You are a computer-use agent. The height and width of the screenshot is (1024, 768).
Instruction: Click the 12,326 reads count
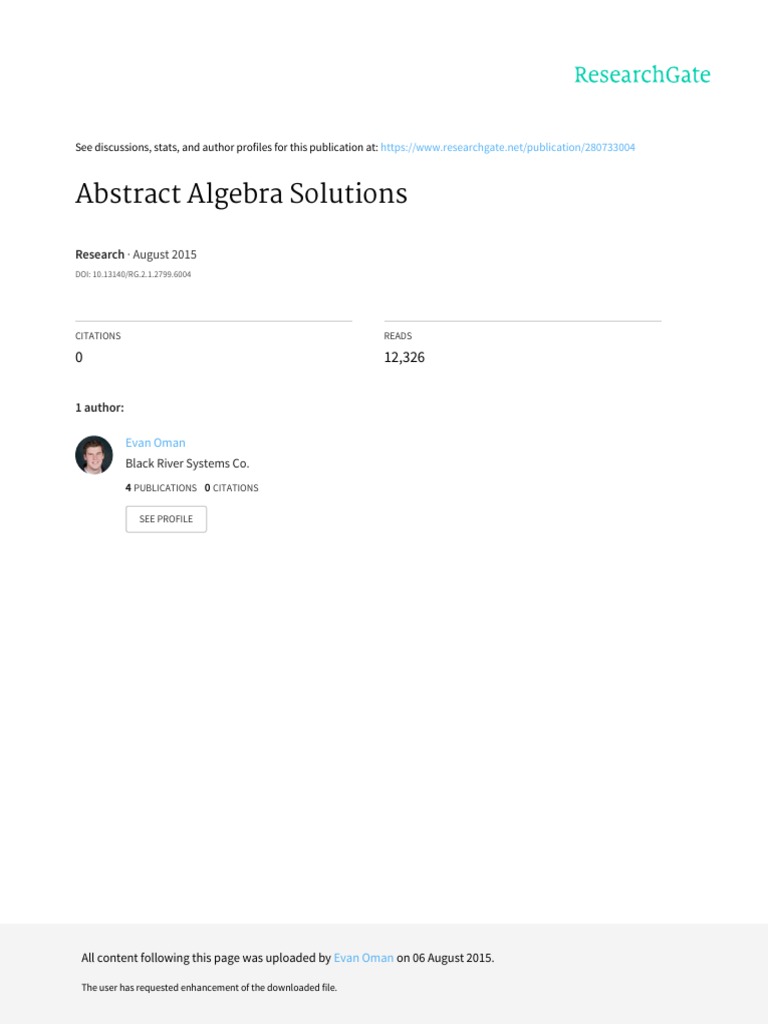(404, 357)
